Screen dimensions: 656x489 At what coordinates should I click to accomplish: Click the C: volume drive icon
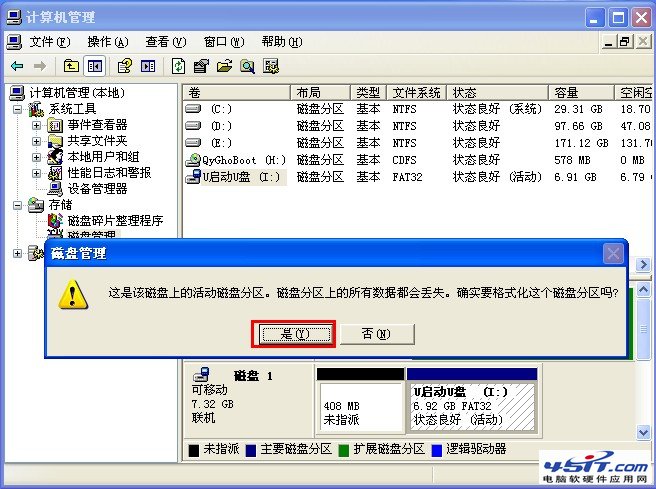click(193, 109)
